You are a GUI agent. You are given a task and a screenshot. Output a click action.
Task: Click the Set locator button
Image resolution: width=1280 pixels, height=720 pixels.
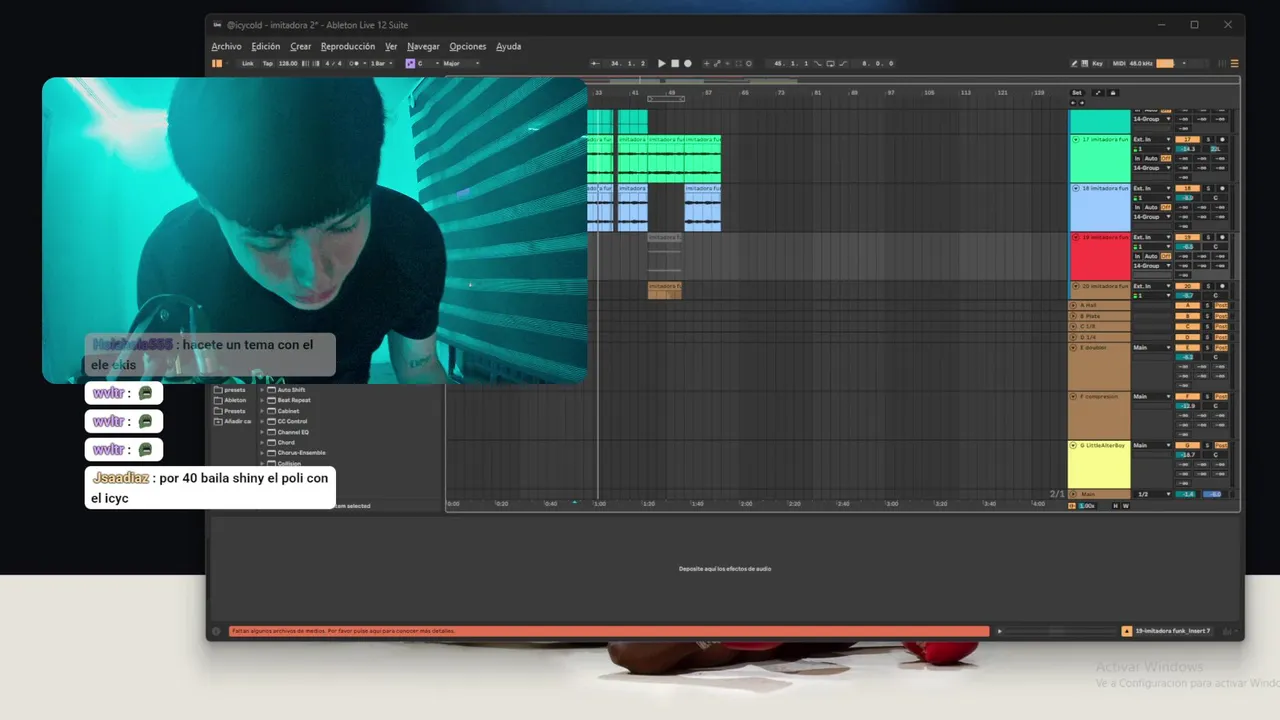pos(1077,93)
